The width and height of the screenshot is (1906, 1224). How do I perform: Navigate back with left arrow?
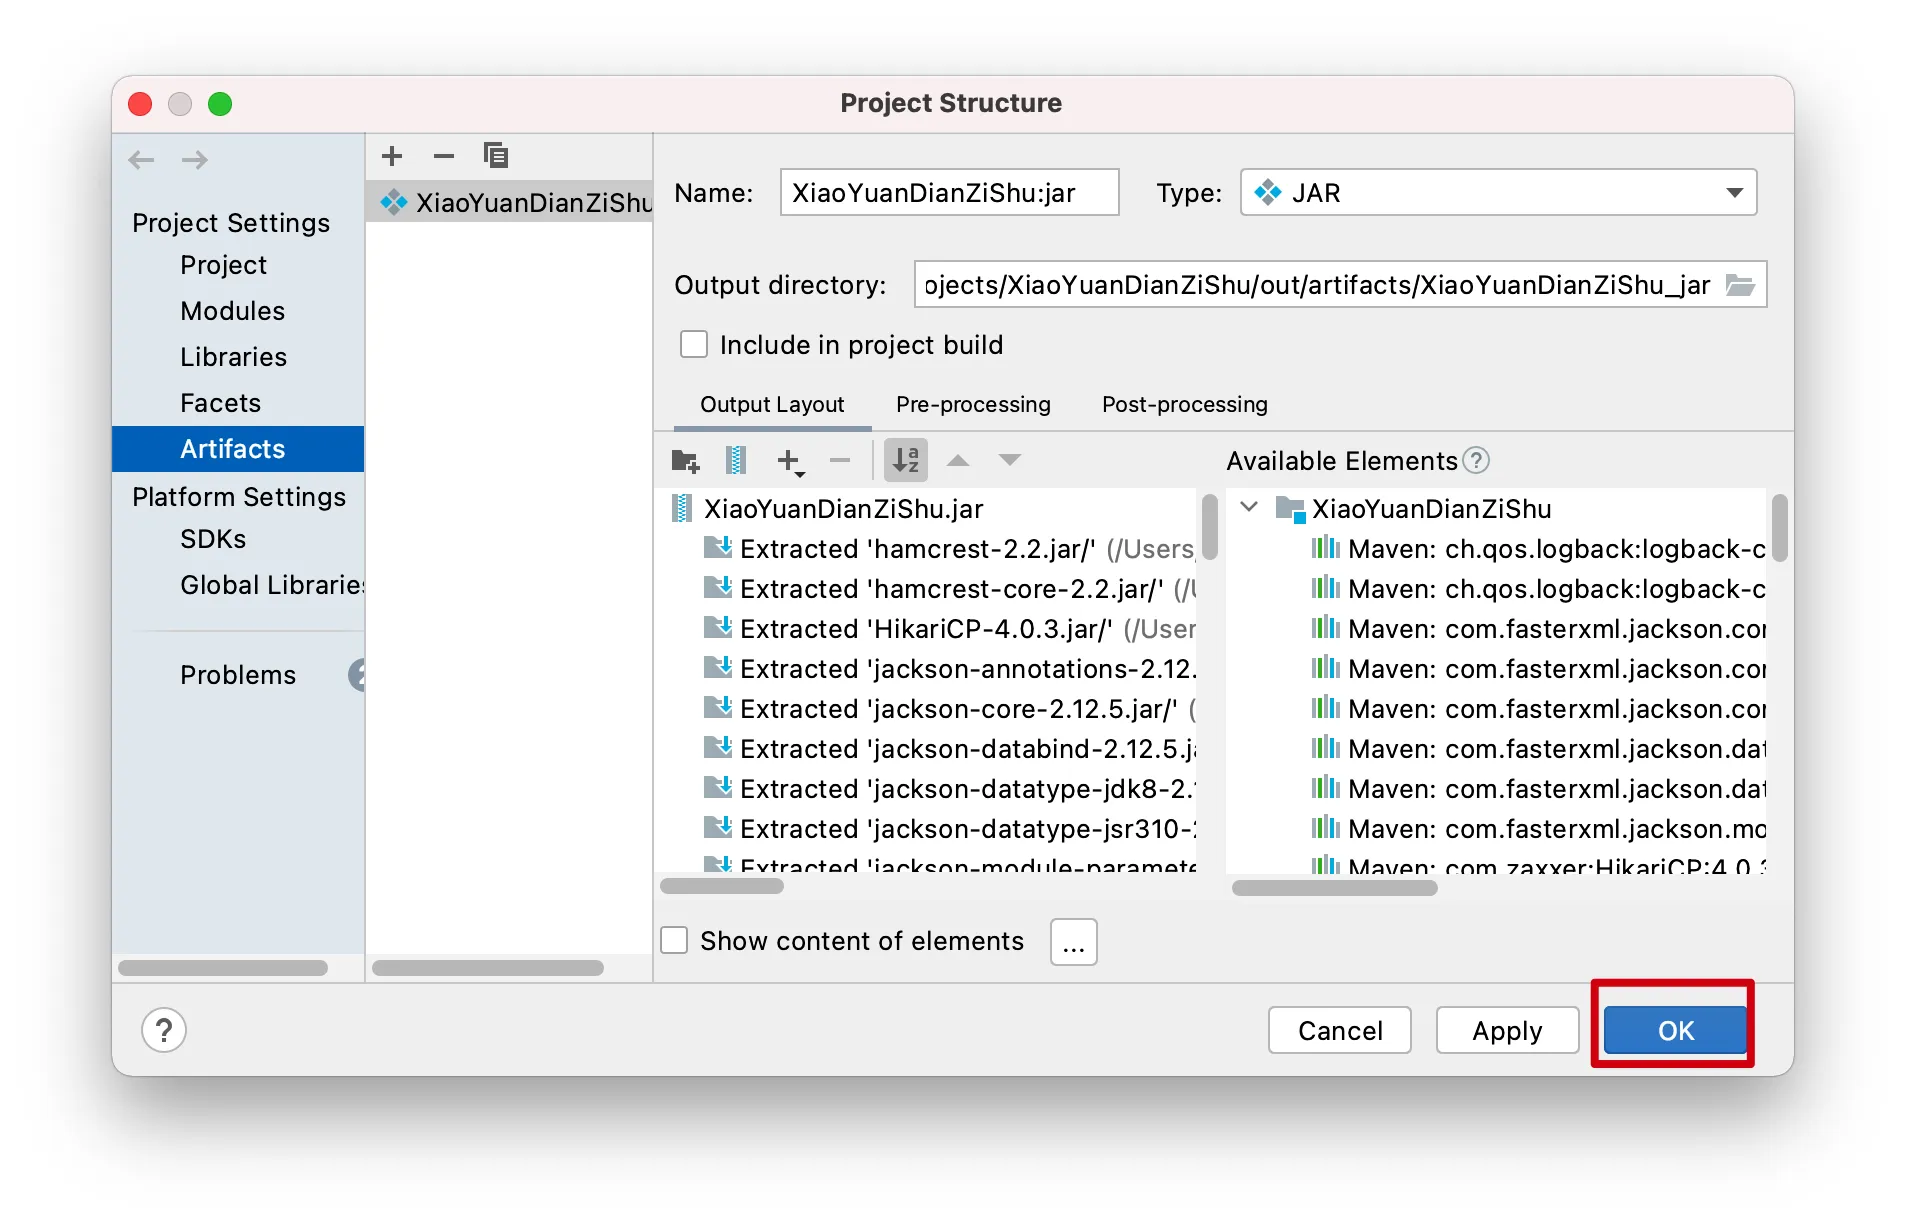[142, 160]
